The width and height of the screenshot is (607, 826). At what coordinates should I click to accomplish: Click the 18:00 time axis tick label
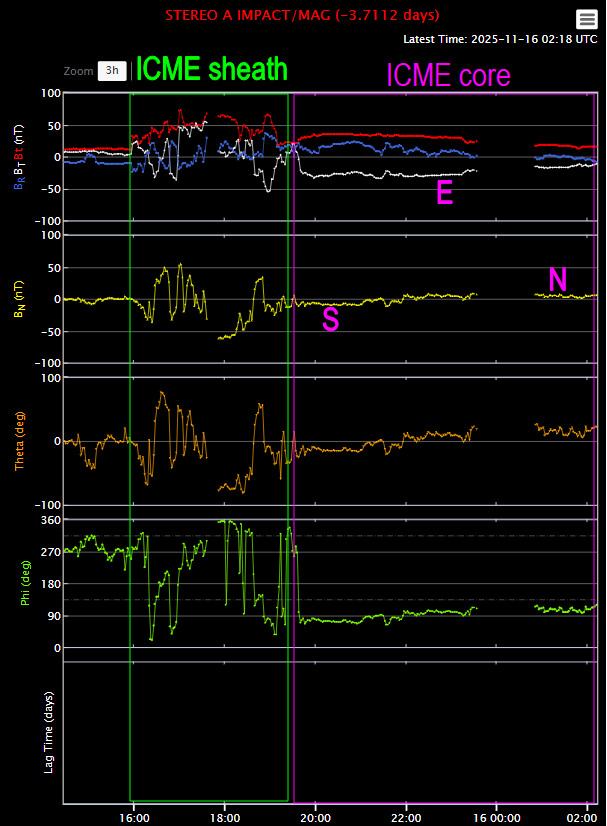coord(225,818)
